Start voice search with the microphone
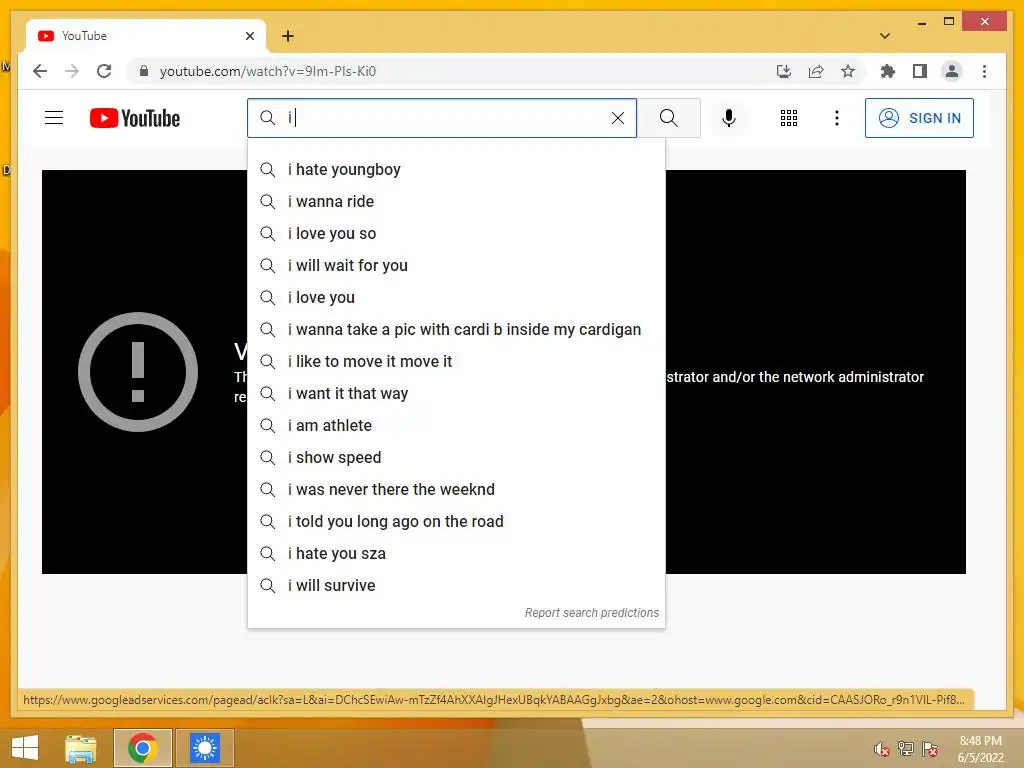 729,118
